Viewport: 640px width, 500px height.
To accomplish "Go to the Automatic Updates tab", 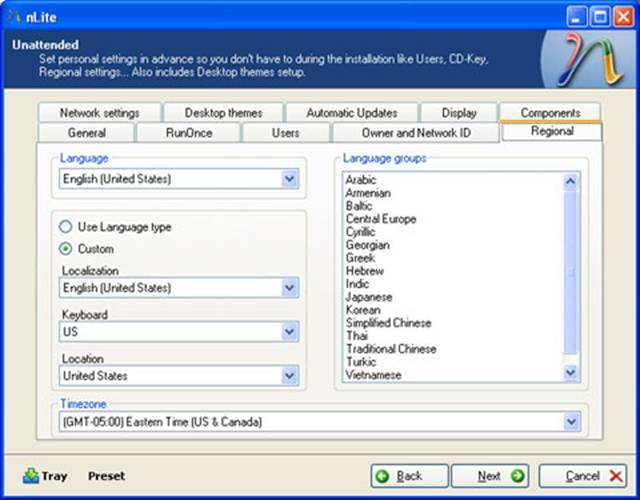I will pos(351,113).
